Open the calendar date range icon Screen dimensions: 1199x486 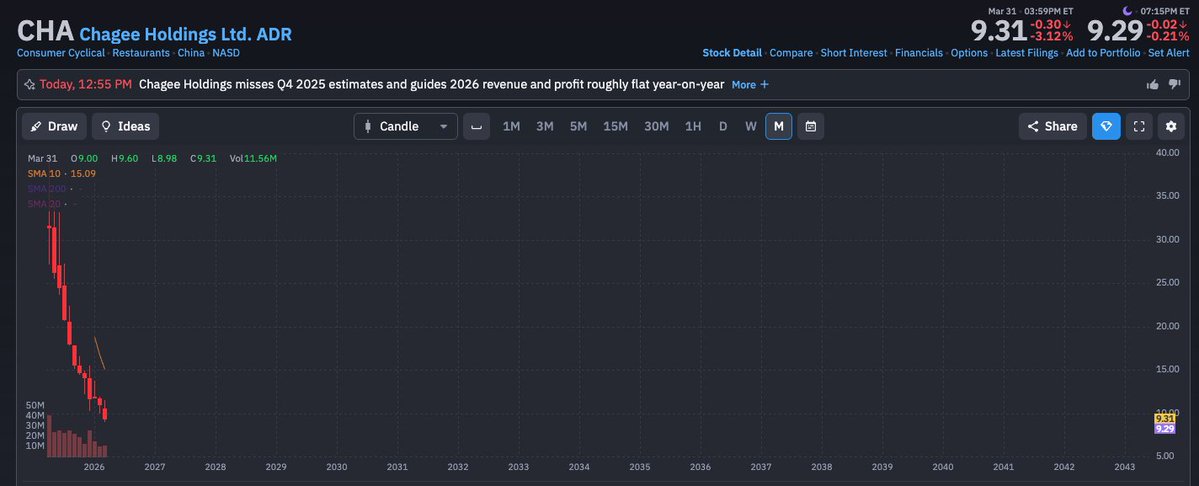click(x=811, y=126)
